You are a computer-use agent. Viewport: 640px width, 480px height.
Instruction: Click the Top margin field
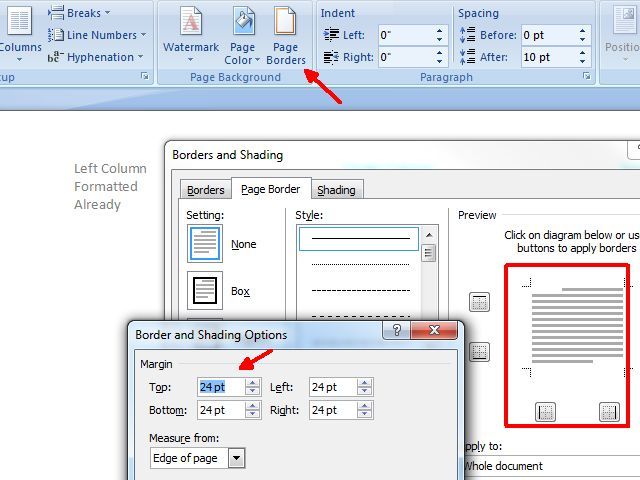pos(221,387)
